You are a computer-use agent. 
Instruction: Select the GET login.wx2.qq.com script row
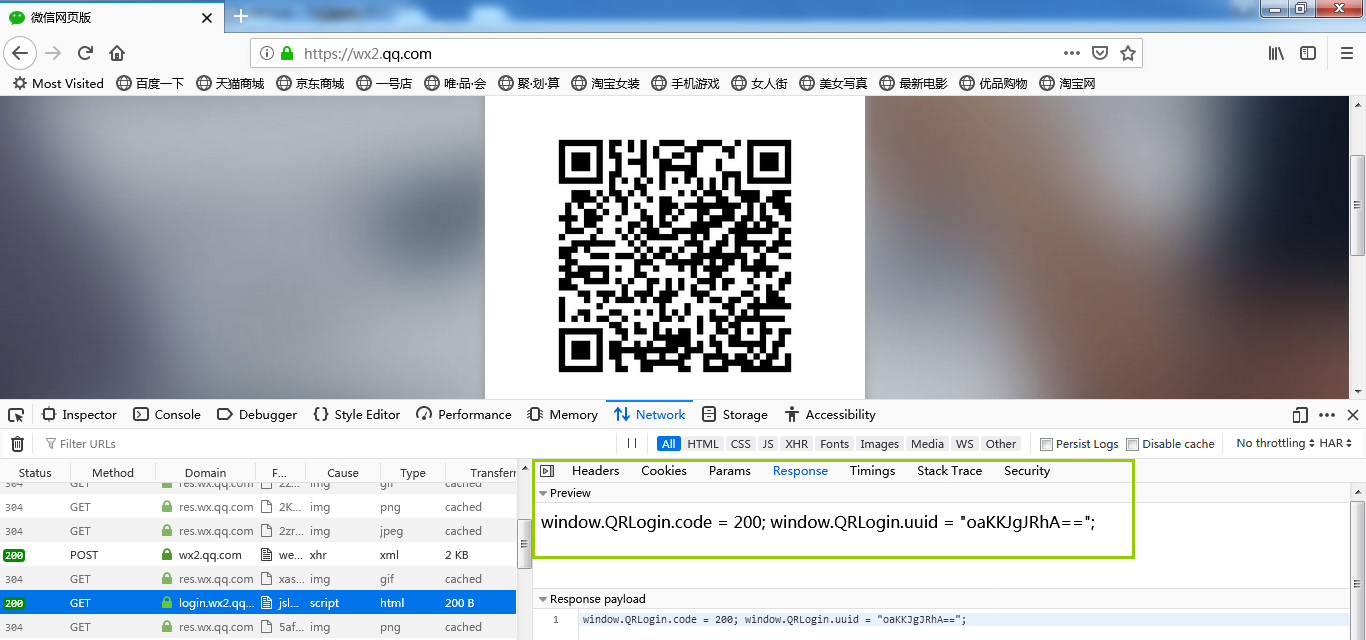[258, 603]
